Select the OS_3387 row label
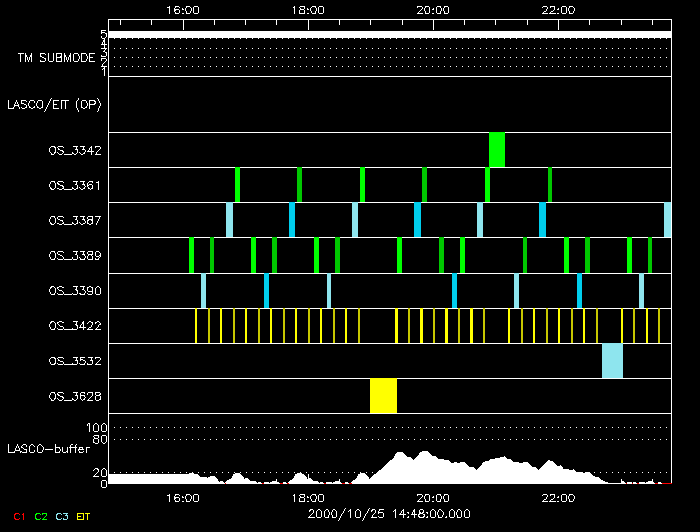Viewport: 700px width, 532px height. pos(74,220)
